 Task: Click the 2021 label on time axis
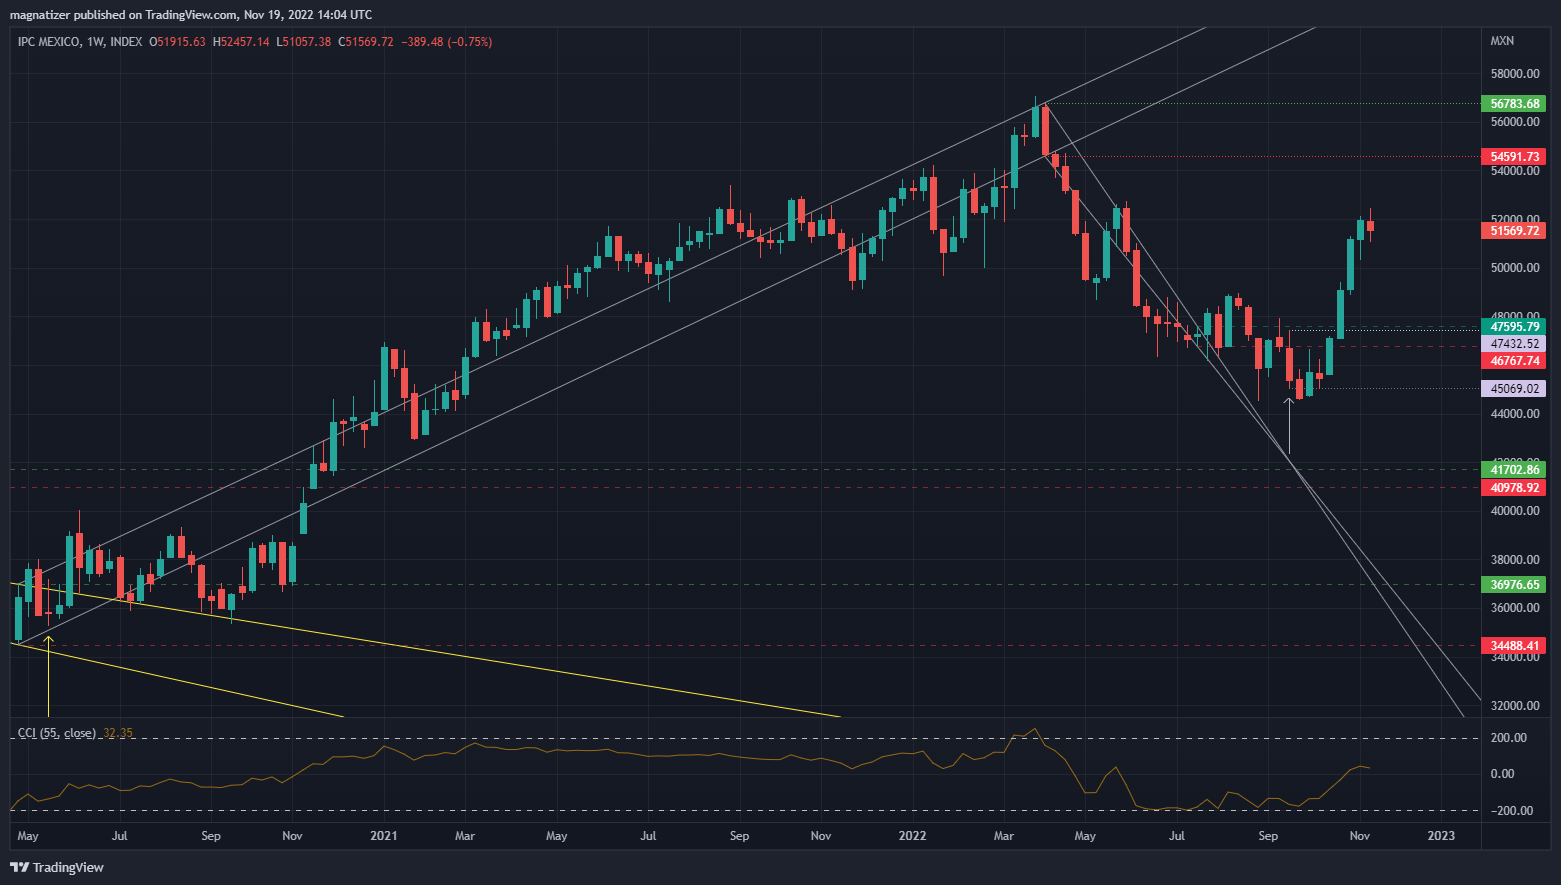(x=383, y=836)
